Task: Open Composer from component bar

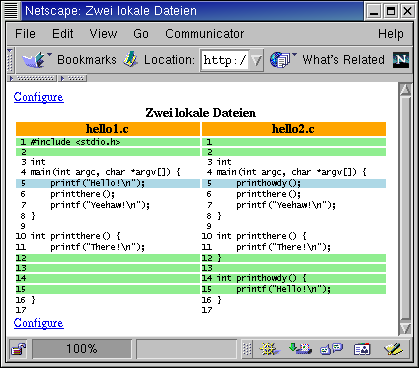Action: coord(393,349)
